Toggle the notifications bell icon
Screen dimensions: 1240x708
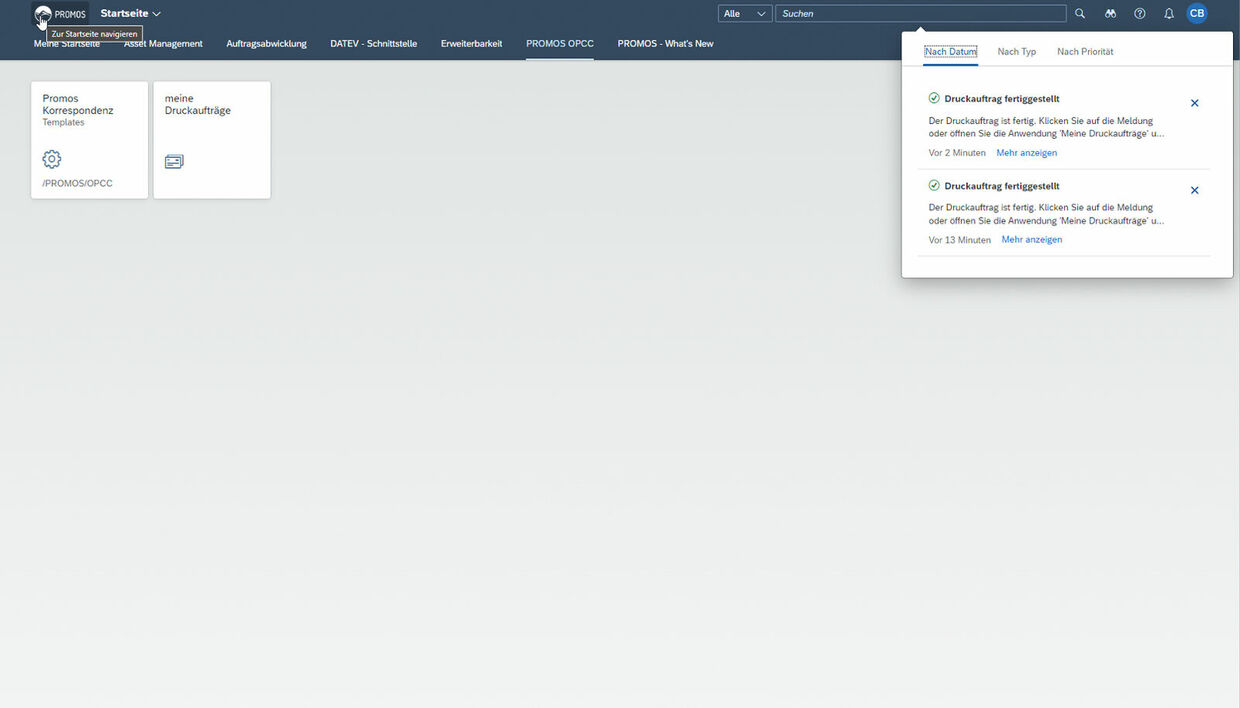pyautogui.click(x=1168, y=14)
